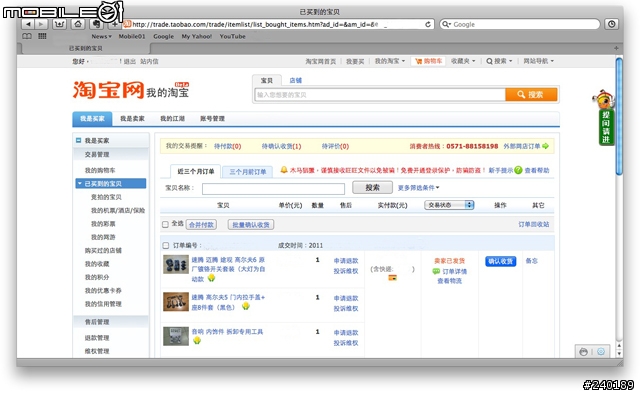Image resolution: width=640 pixels, height=393 pixels.
Task: Click the yellow badge icon on second product
Action: 245,306
